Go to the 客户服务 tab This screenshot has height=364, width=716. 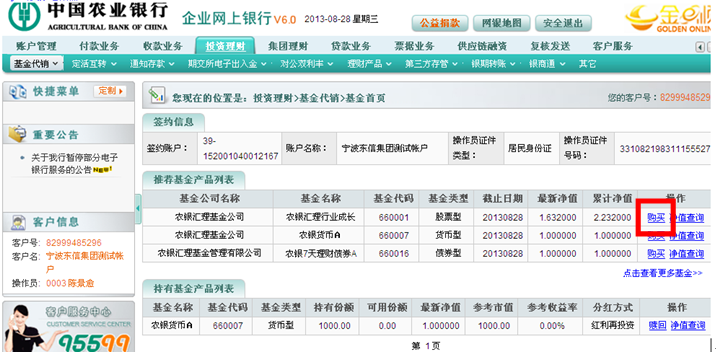pyautogui.click(x=613, y=46)
